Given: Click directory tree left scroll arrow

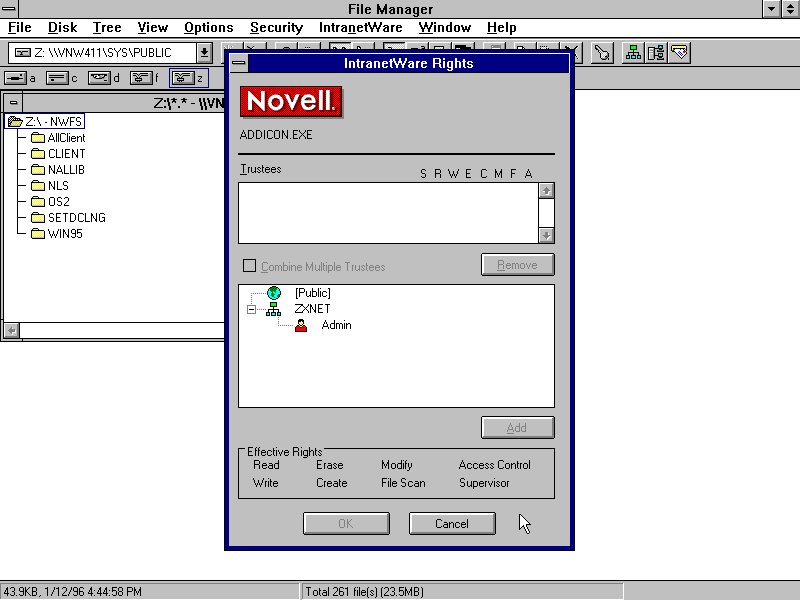Looking at the screenshot, I should (12, 330).
